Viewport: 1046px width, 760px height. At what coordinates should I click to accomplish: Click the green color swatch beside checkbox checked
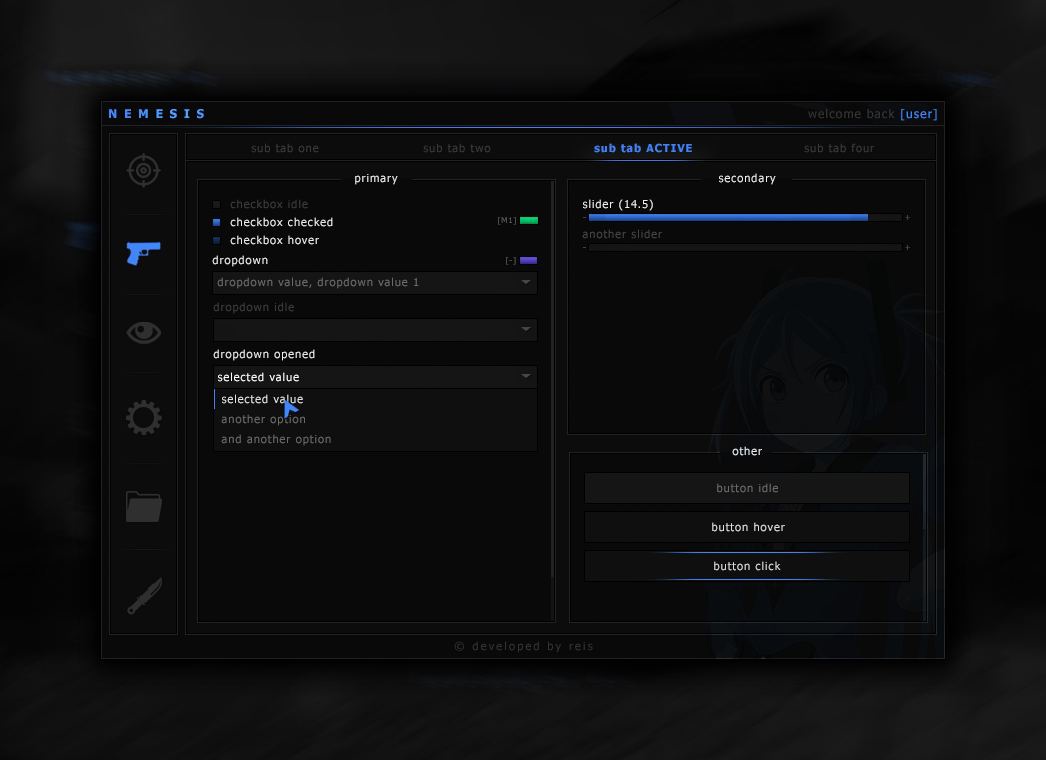[x=529, y=221]
